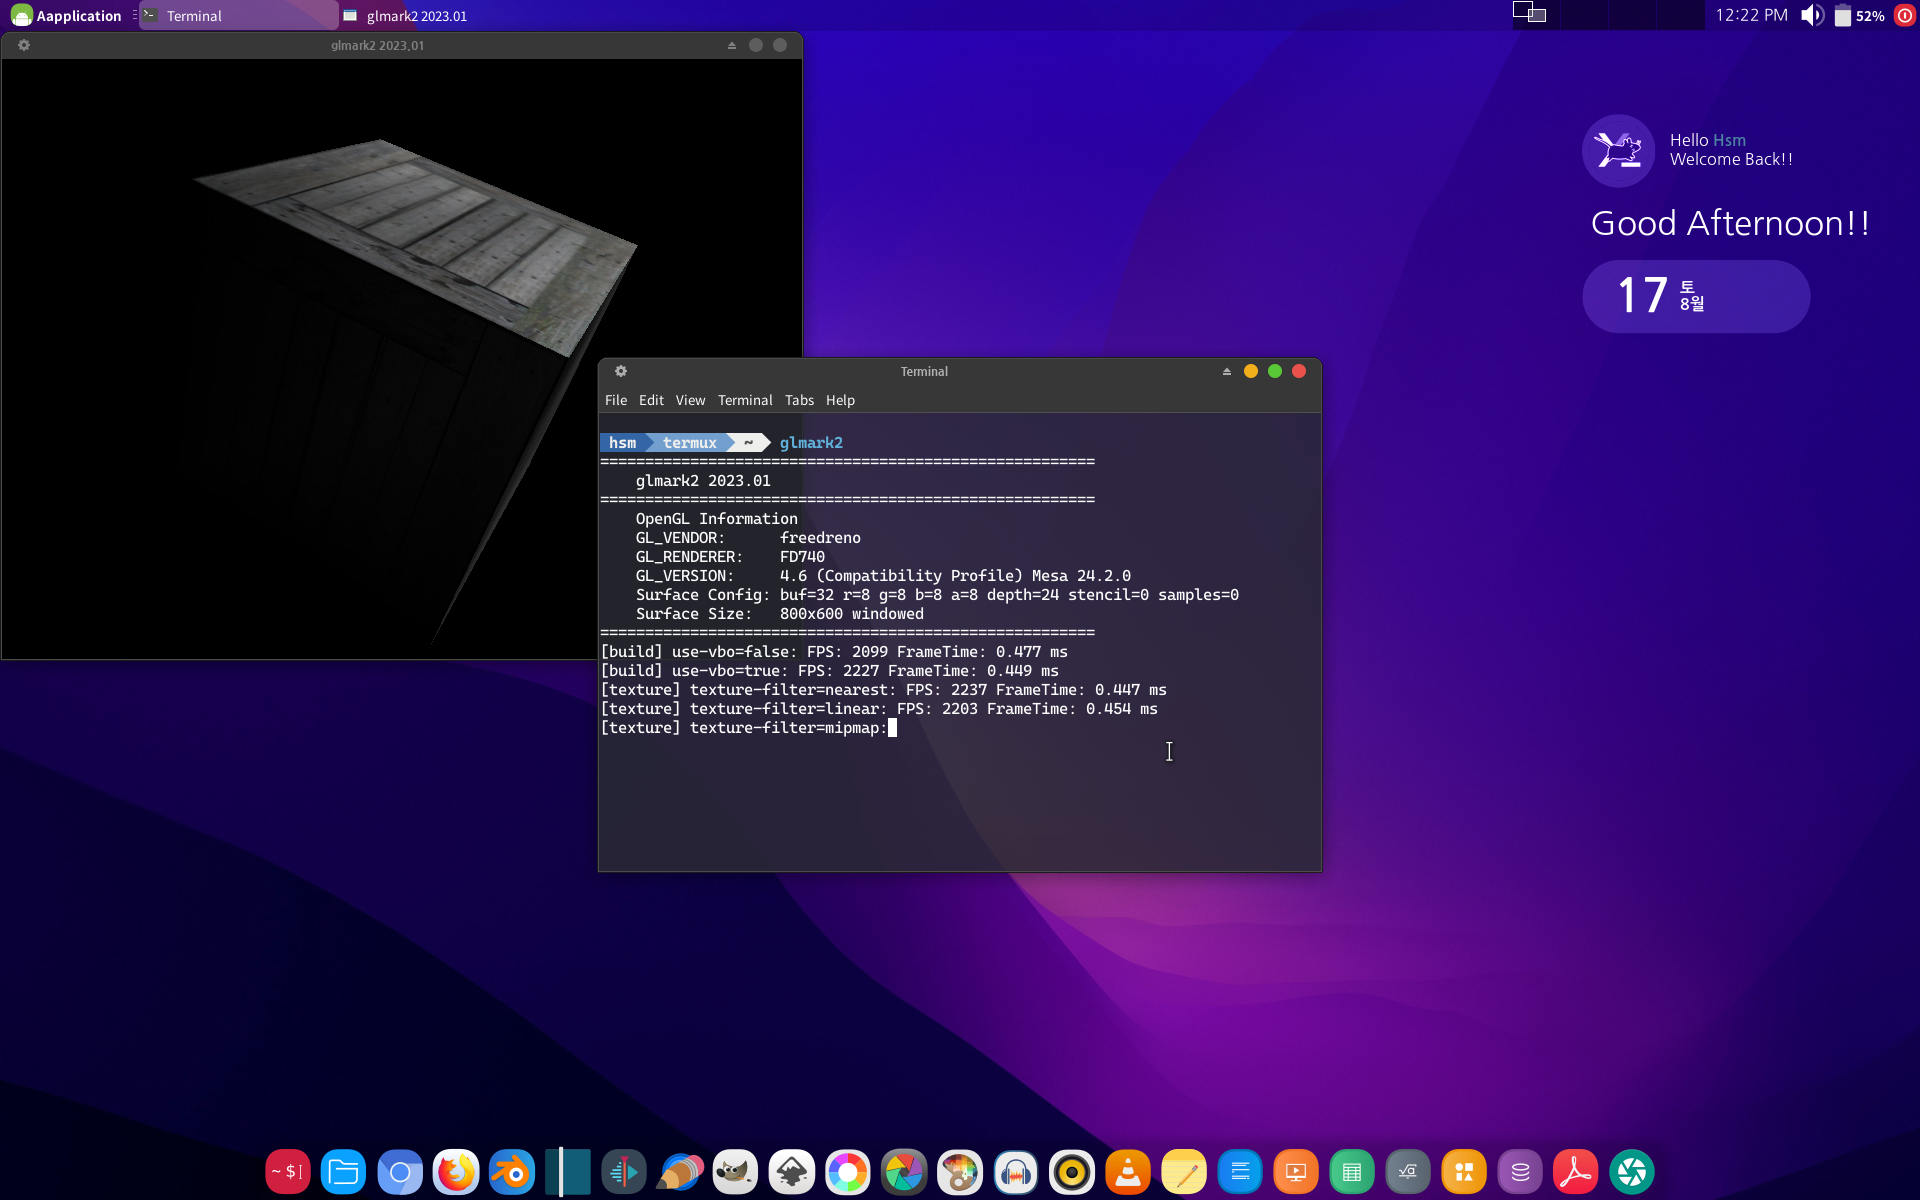Launch VLC media player from the dock
Viewport: 1920px width, 1200px height.
tap(1128, 1172)
